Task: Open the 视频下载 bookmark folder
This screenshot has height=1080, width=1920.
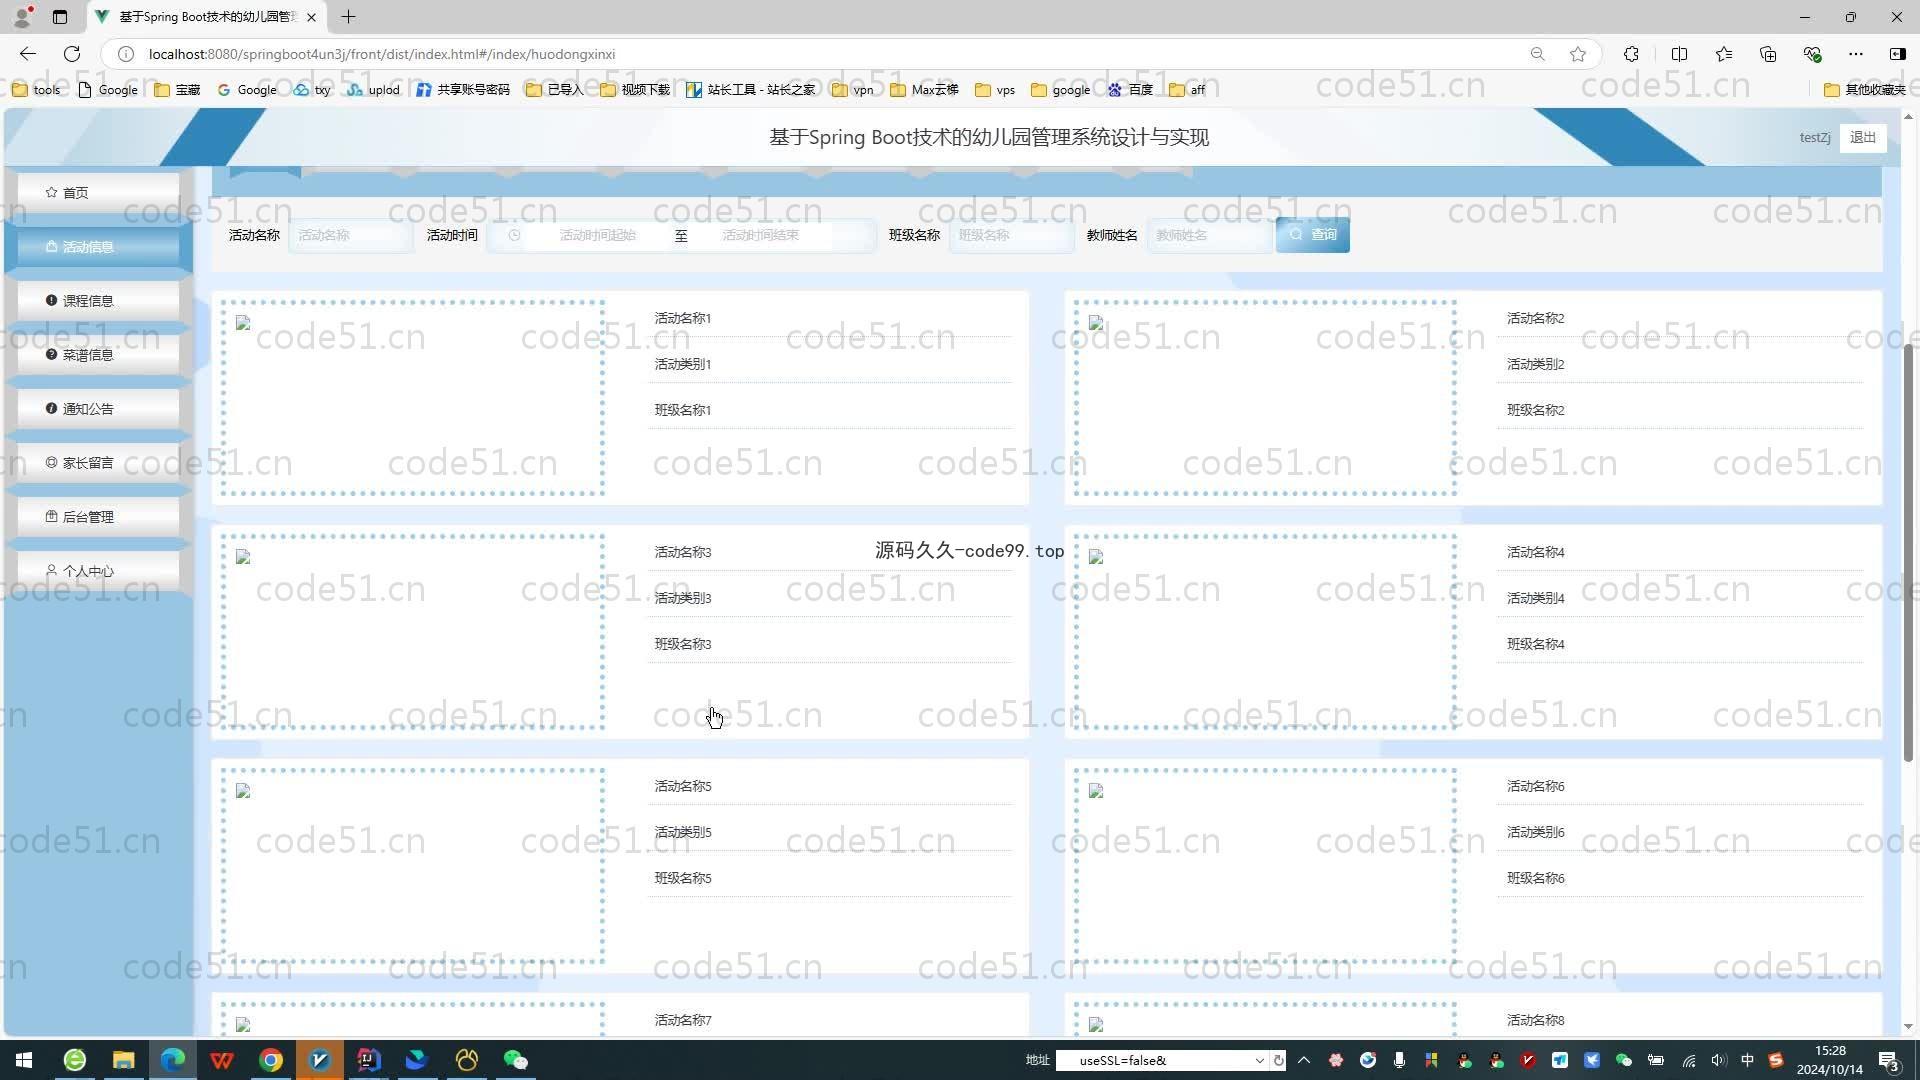Action: pyautogui.click(x=635, y=90)
